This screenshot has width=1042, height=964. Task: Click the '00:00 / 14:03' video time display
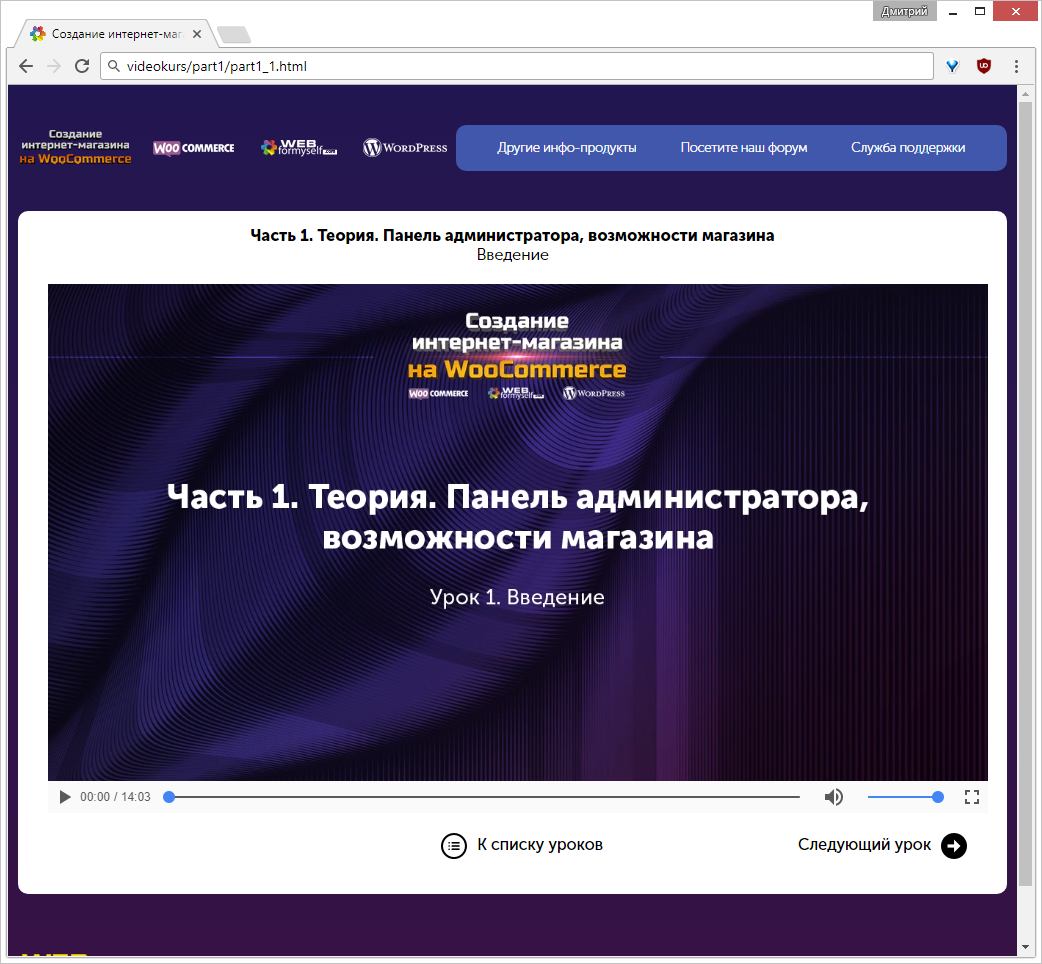click(x=116, y=797)
